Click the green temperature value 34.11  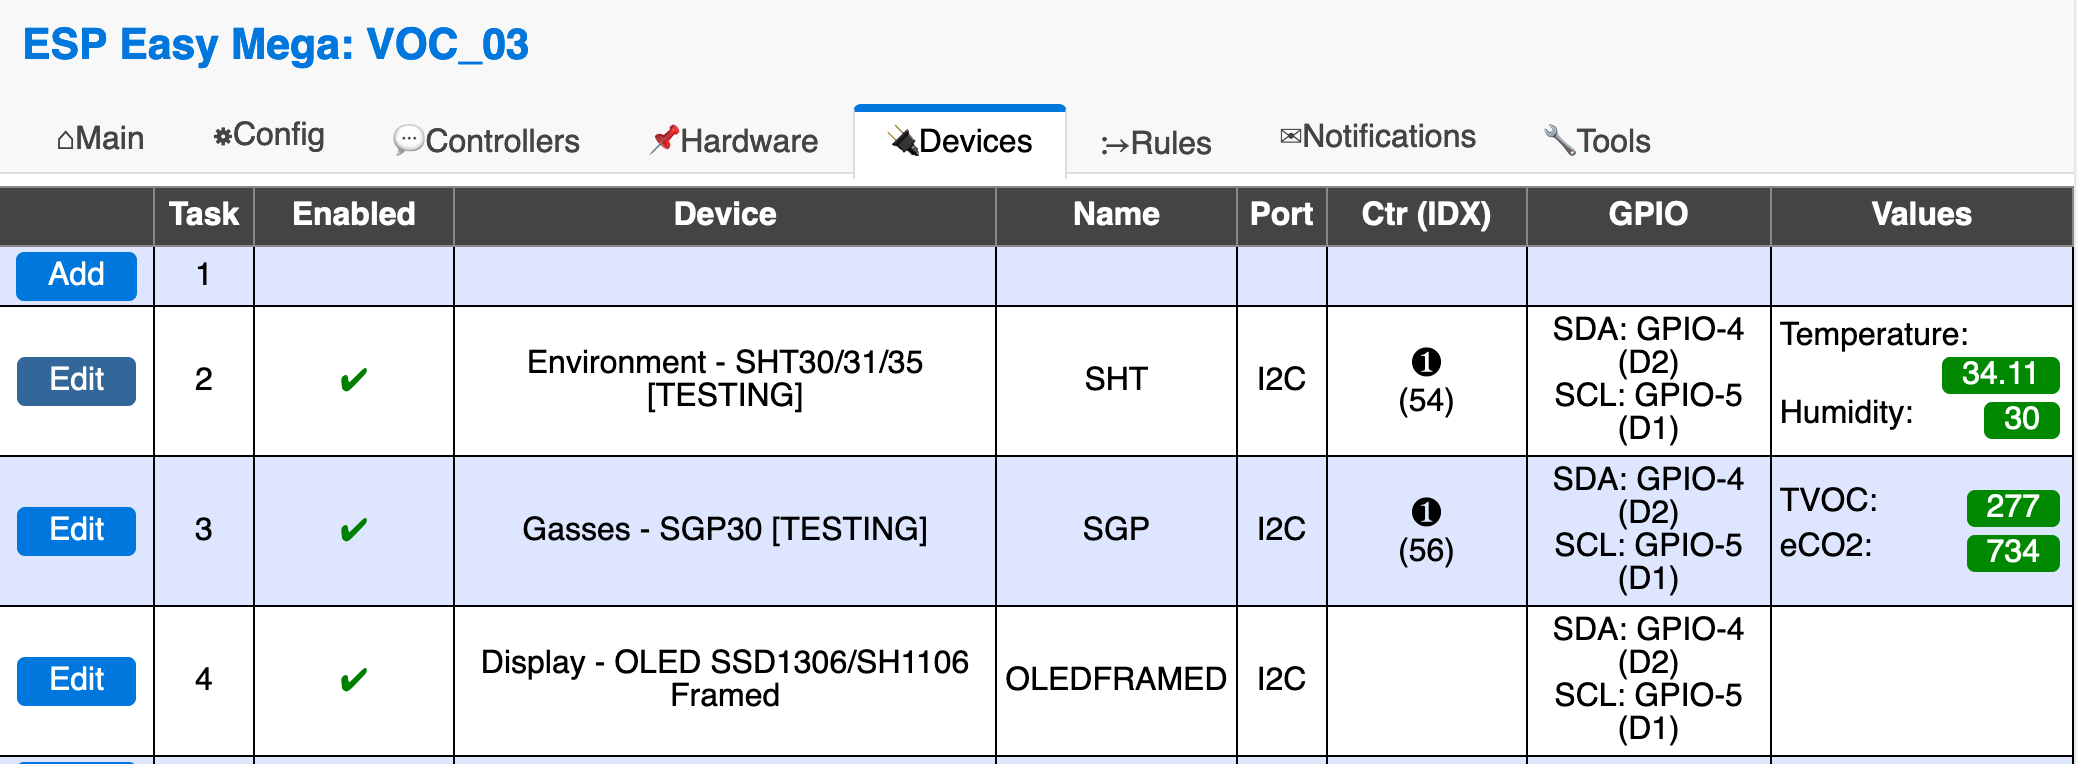[2000, 374]
